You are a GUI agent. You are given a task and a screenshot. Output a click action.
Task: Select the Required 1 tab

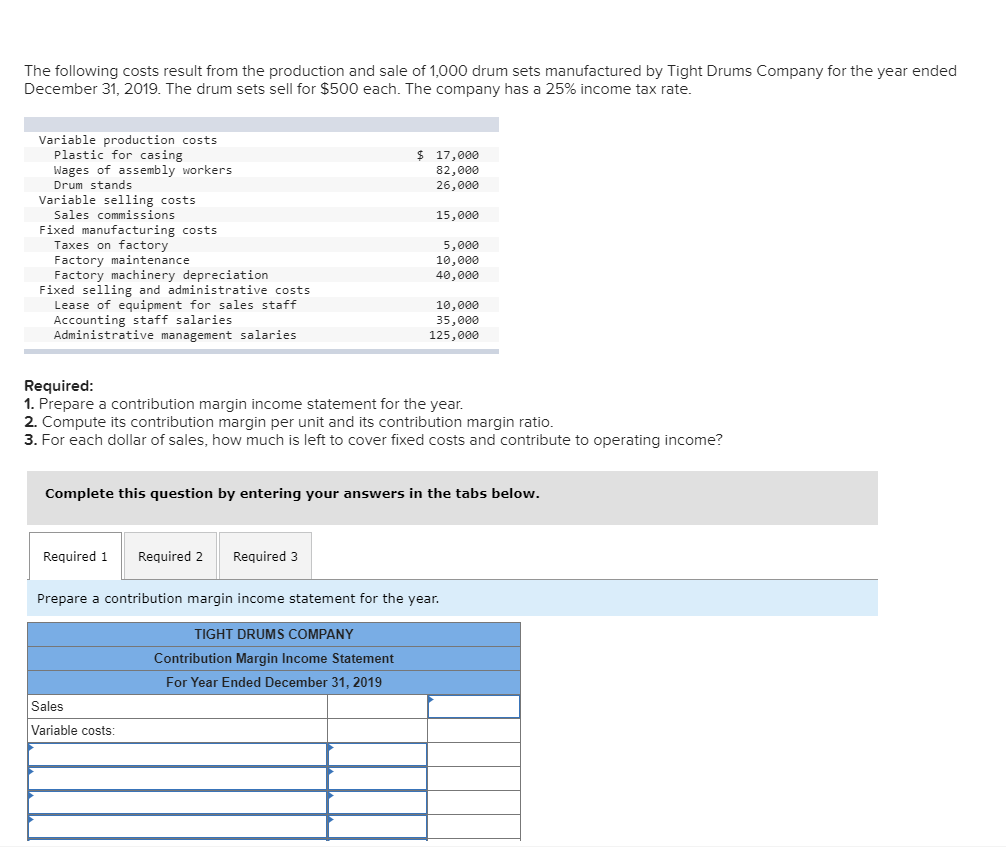click(x=74, y=556)
